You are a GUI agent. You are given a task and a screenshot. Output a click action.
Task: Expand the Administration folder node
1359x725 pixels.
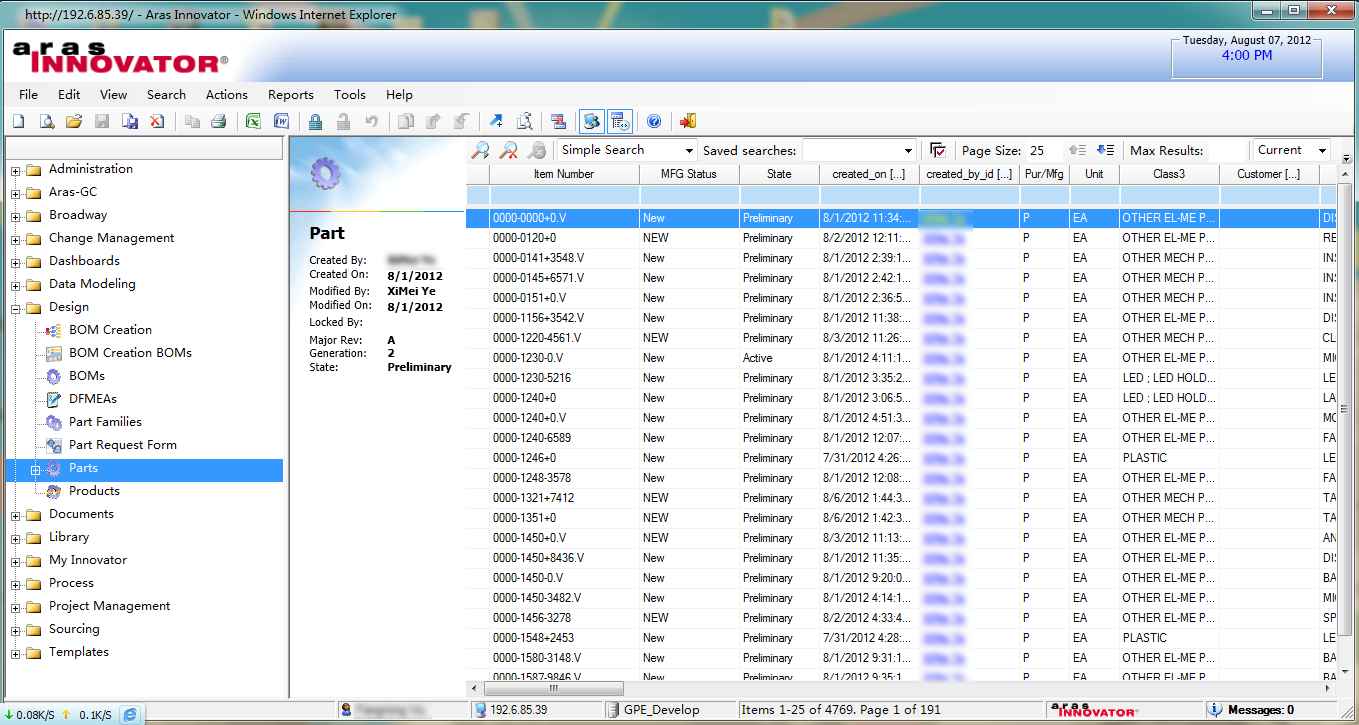tap(16, 170)
